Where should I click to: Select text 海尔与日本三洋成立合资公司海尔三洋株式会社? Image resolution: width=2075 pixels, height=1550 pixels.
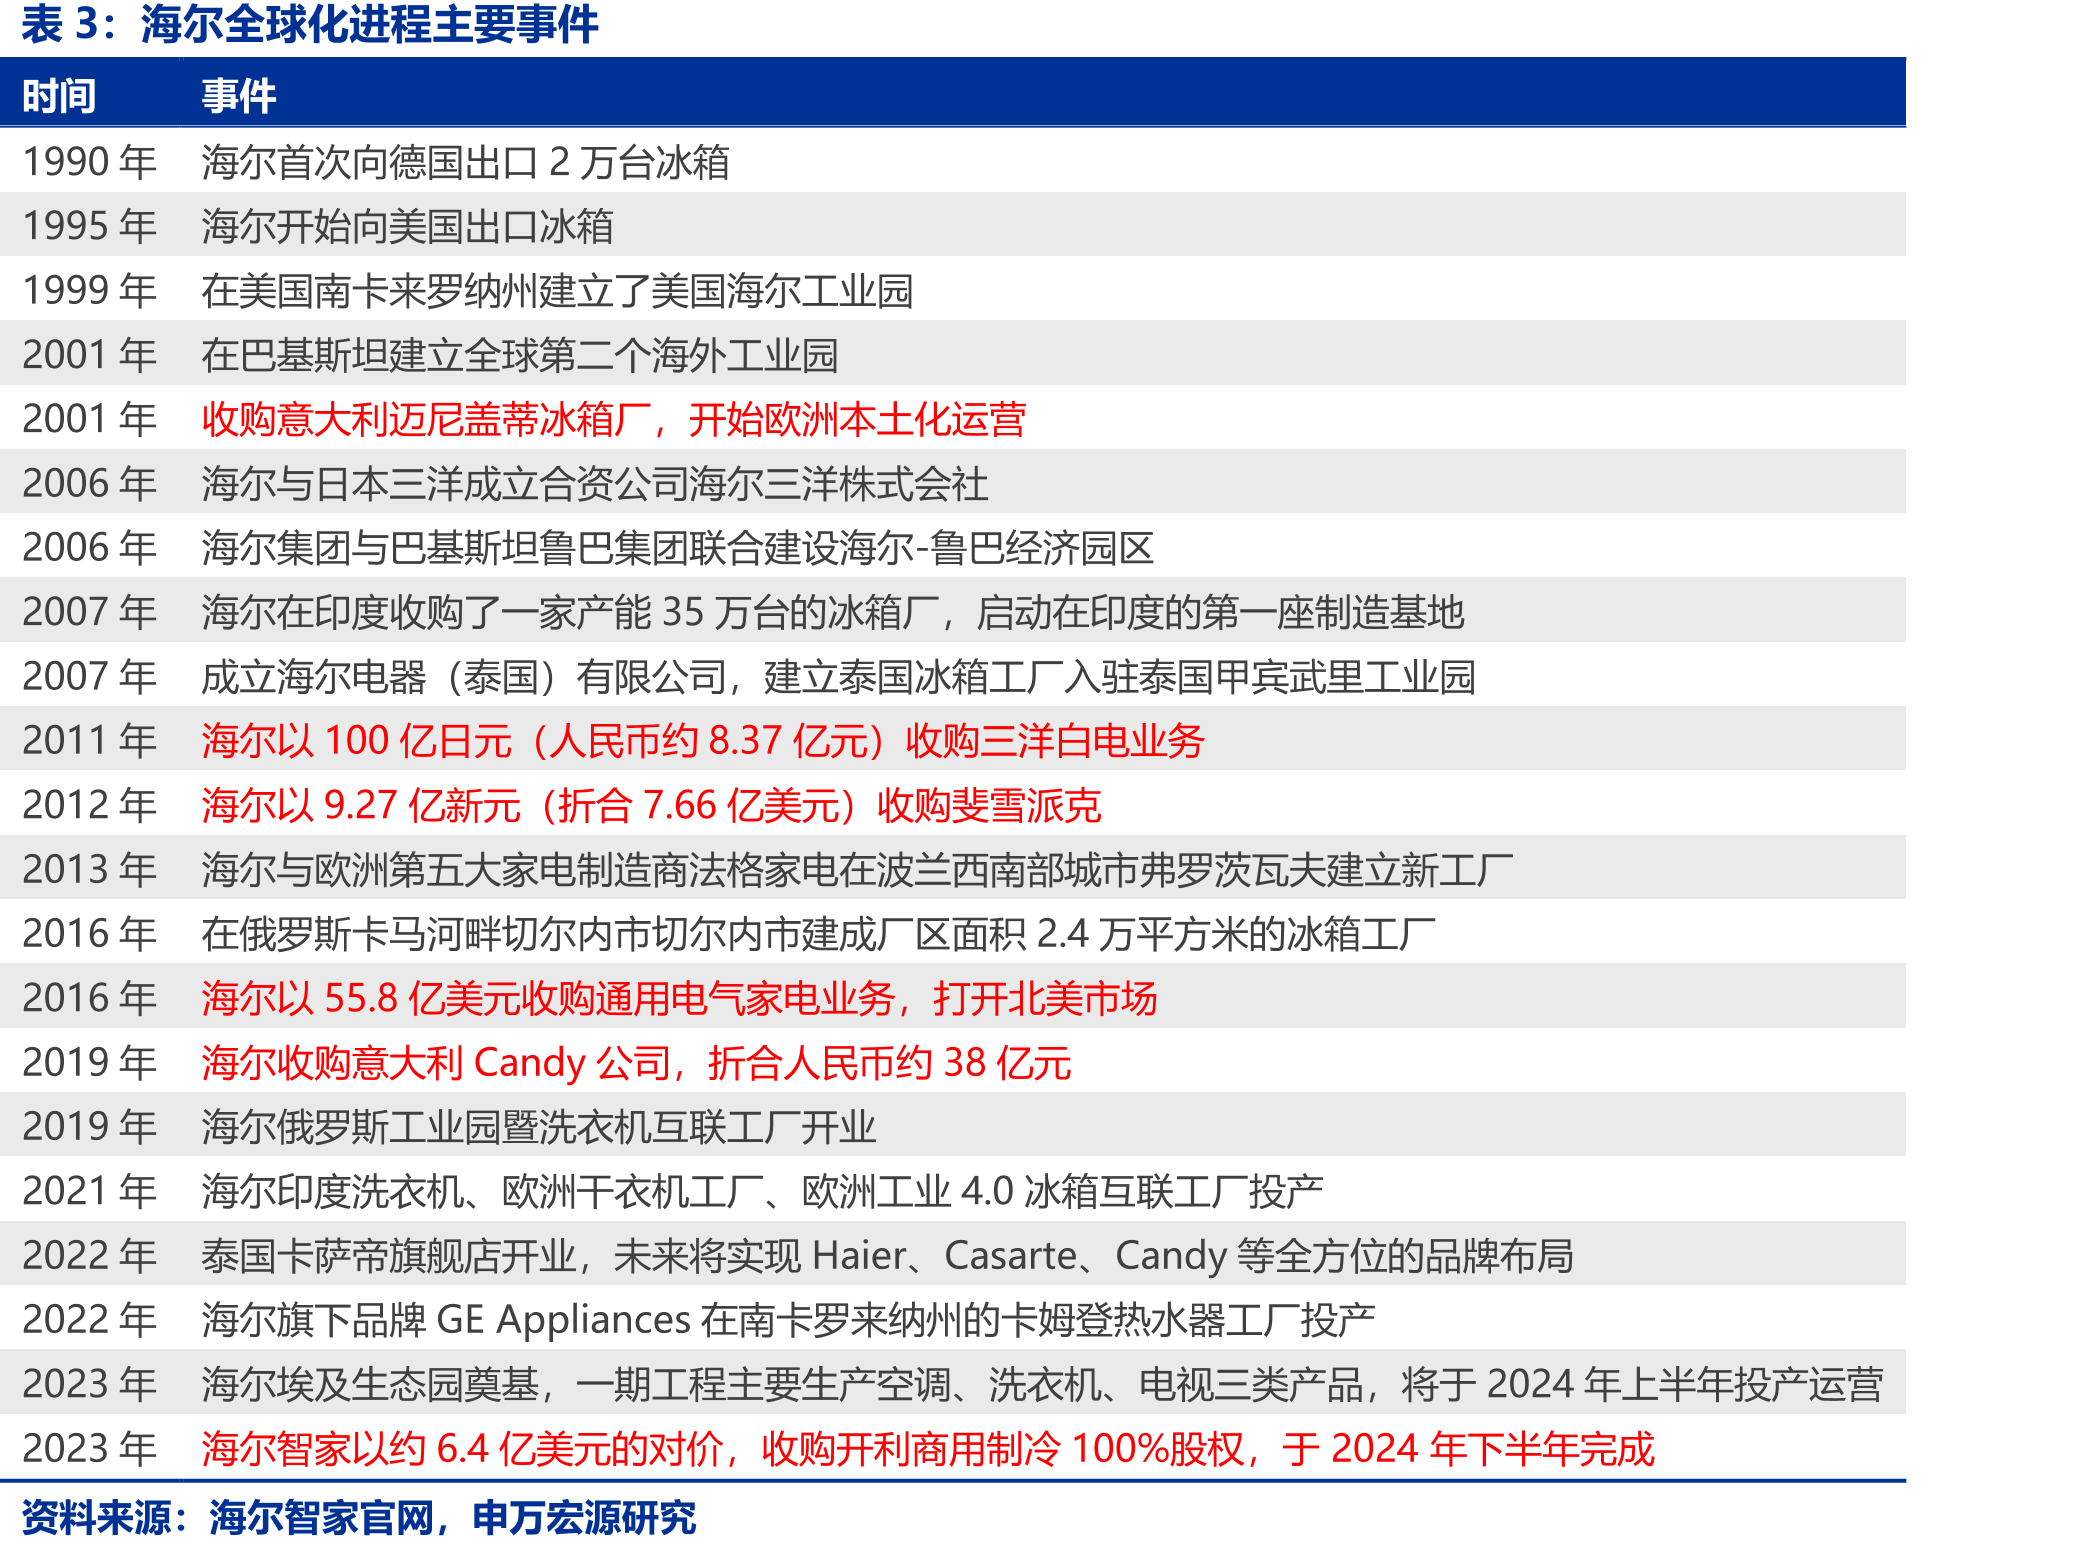[594, 484]
